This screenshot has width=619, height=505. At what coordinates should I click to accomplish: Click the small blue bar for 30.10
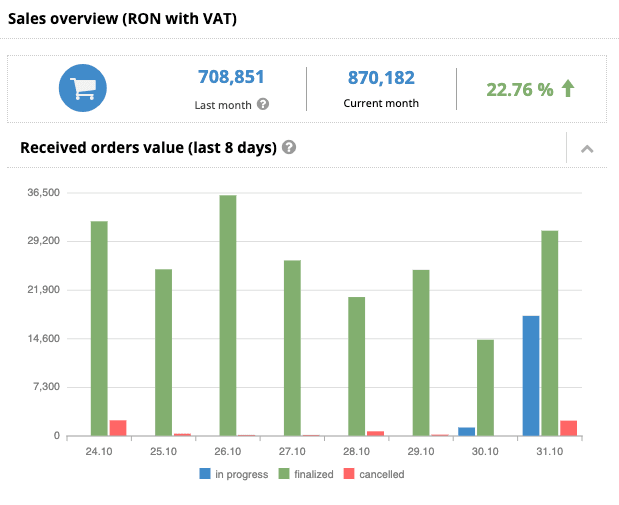click(x=467, y=431)
